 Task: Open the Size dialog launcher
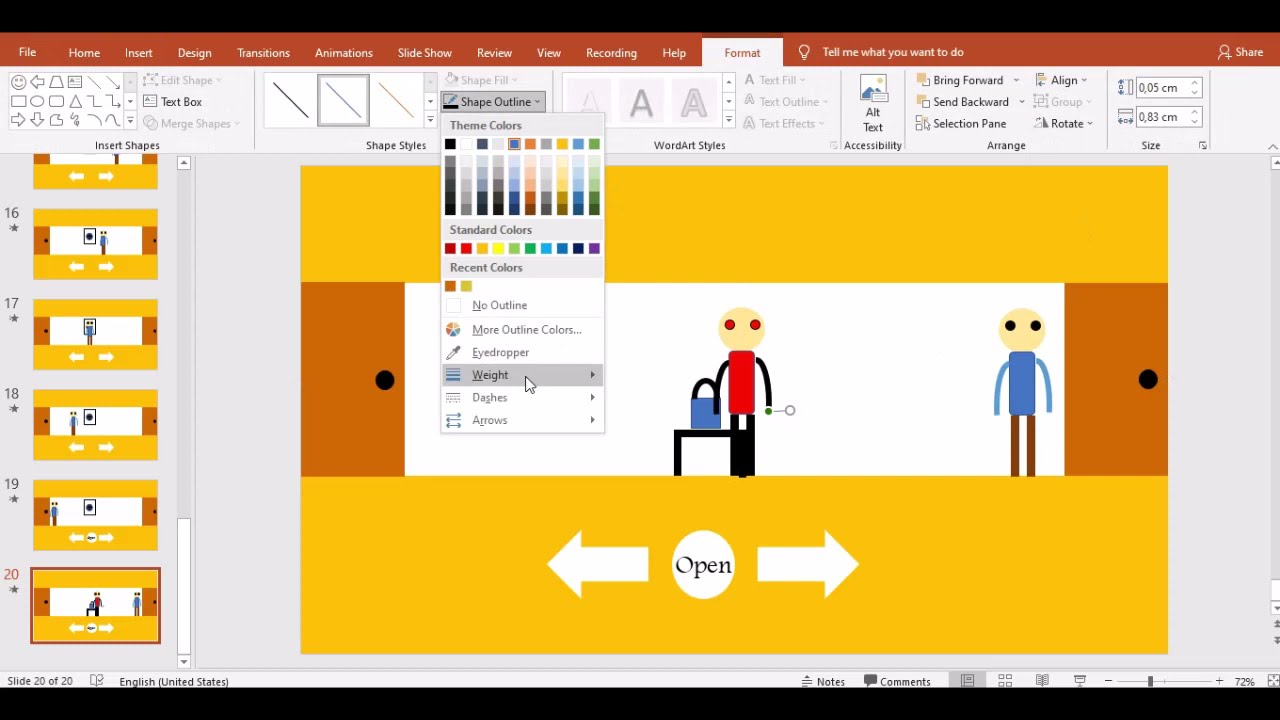(x=1203, y=146)
